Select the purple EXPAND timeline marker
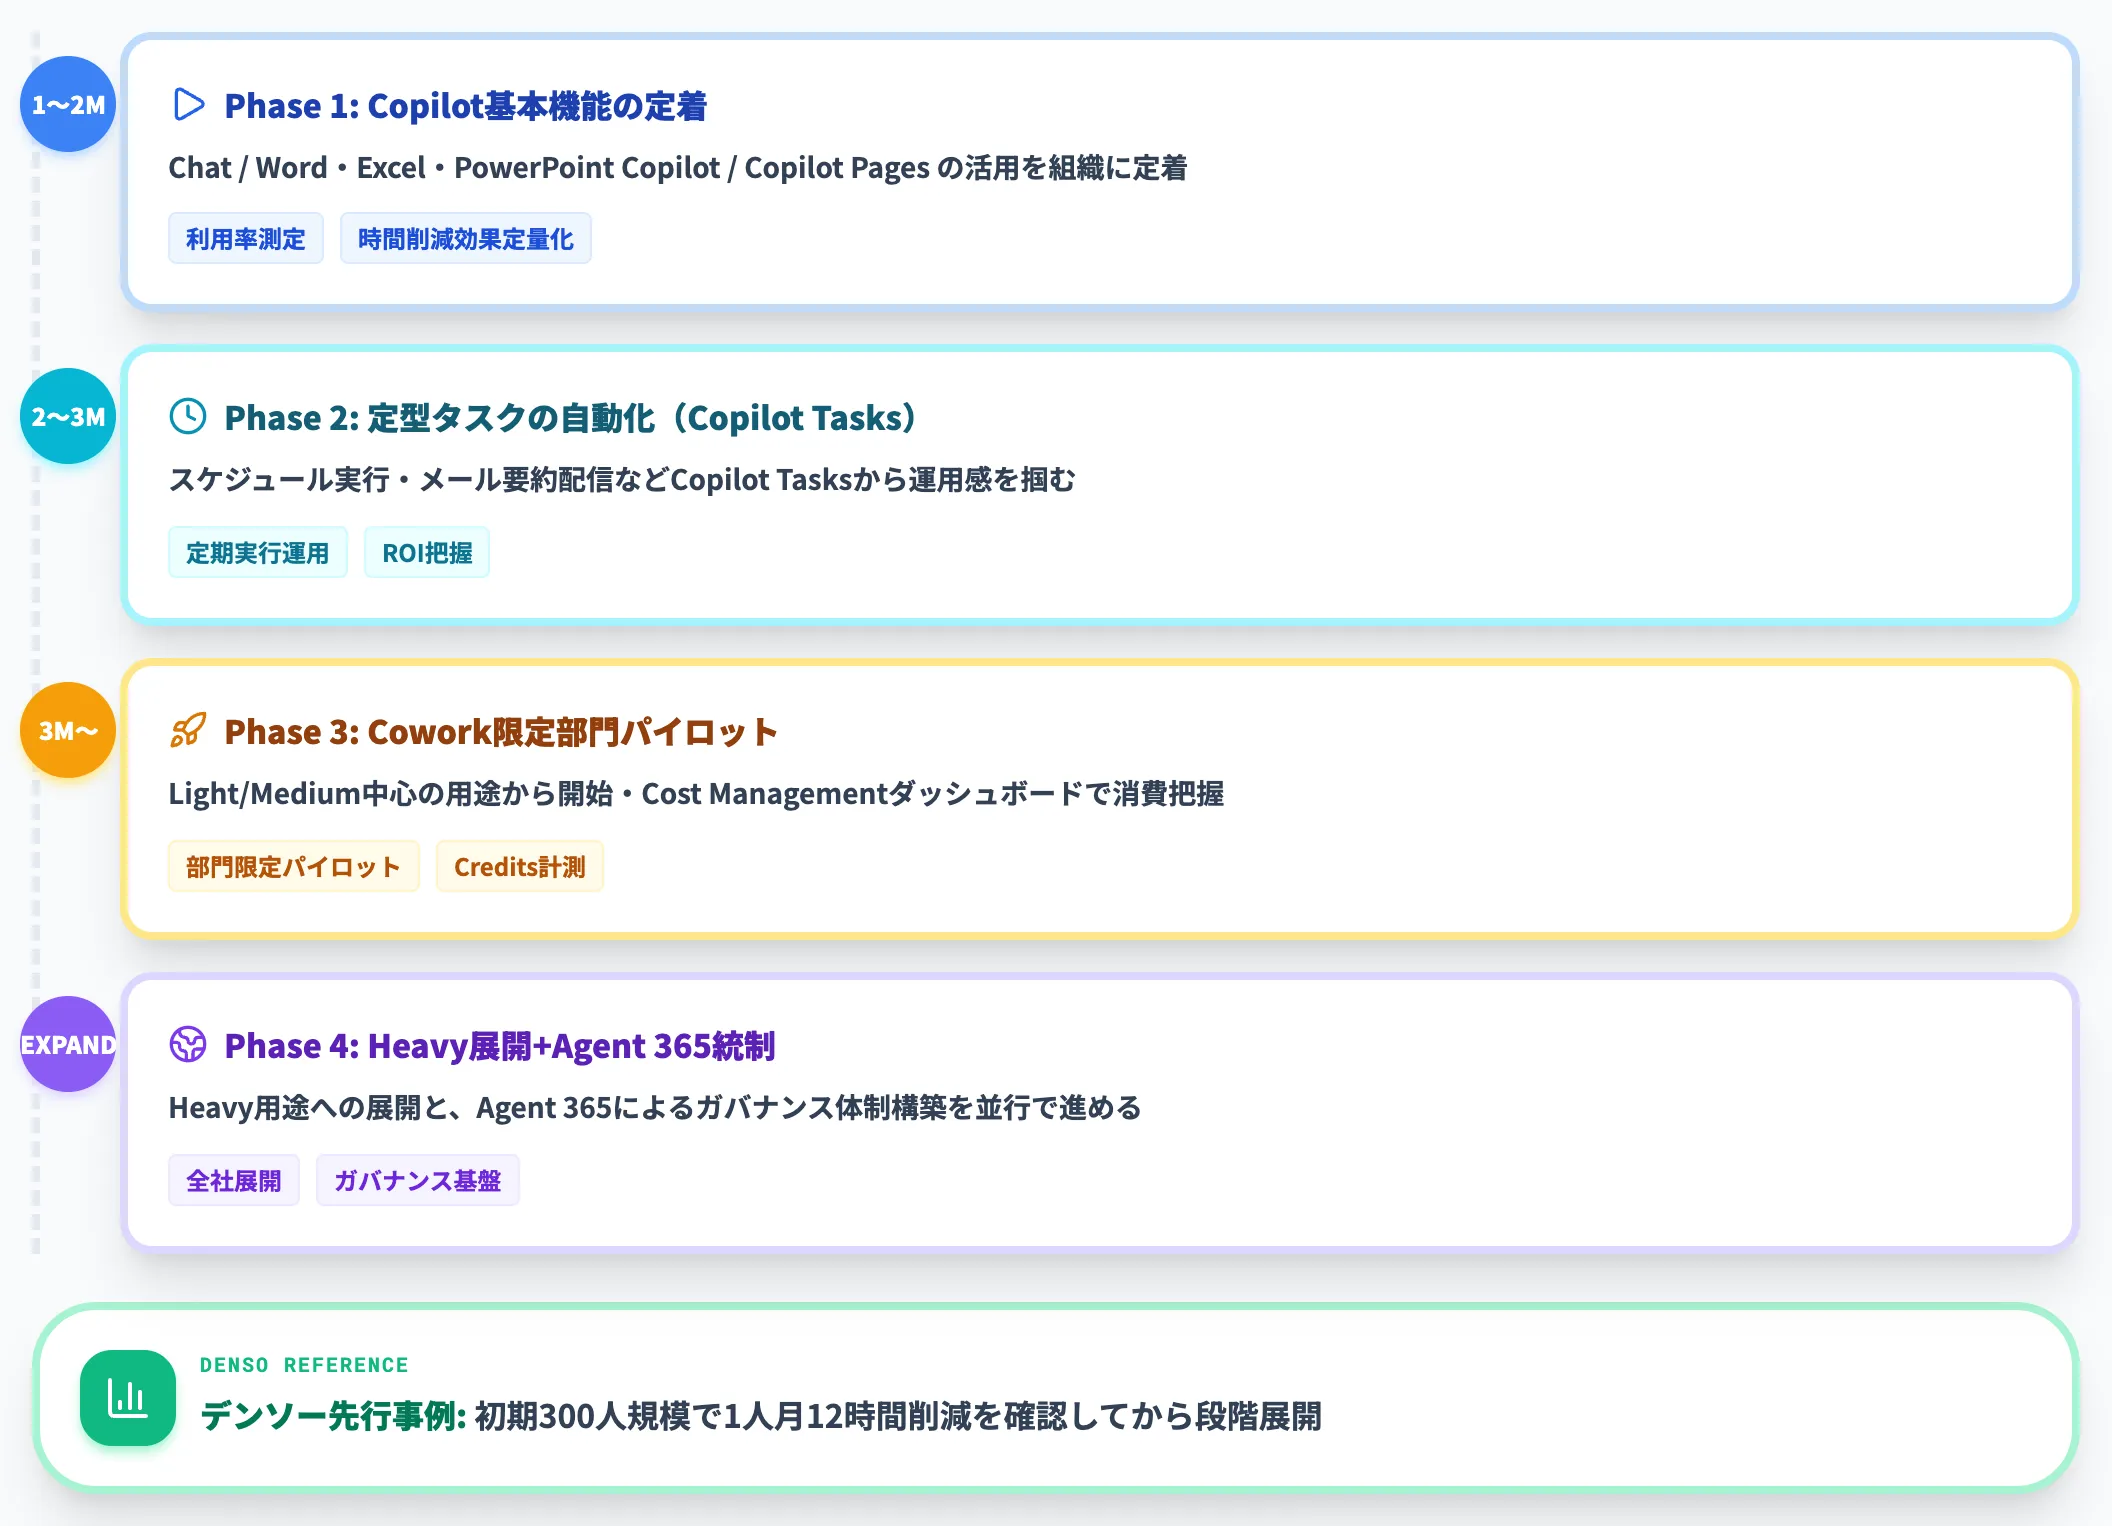2112x1526 pixels. [68, 1044]
